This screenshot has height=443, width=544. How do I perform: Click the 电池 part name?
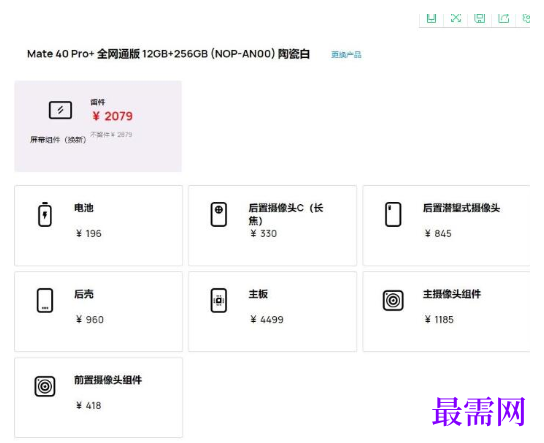point(84,208)
